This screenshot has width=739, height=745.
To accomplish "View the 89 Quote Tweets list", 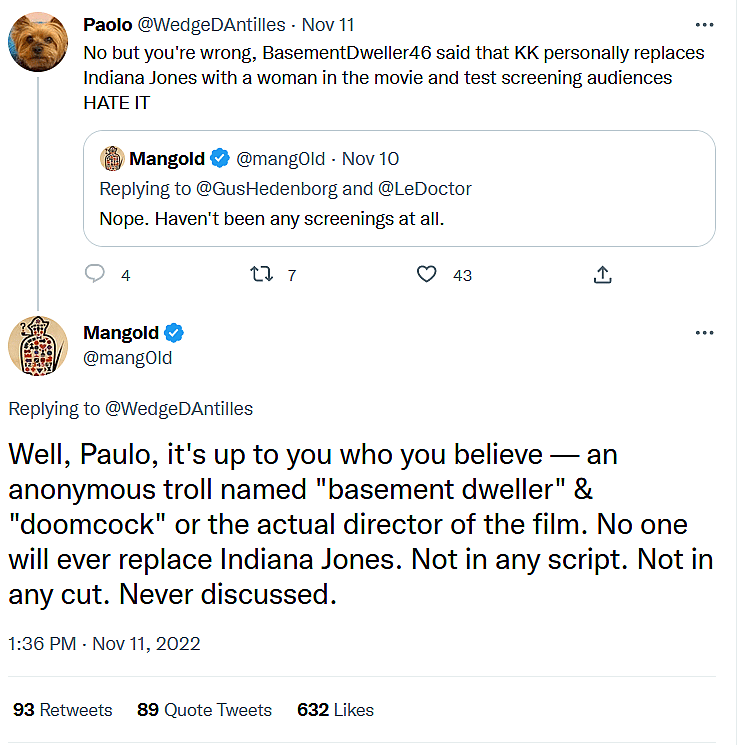I will point(204,710).
